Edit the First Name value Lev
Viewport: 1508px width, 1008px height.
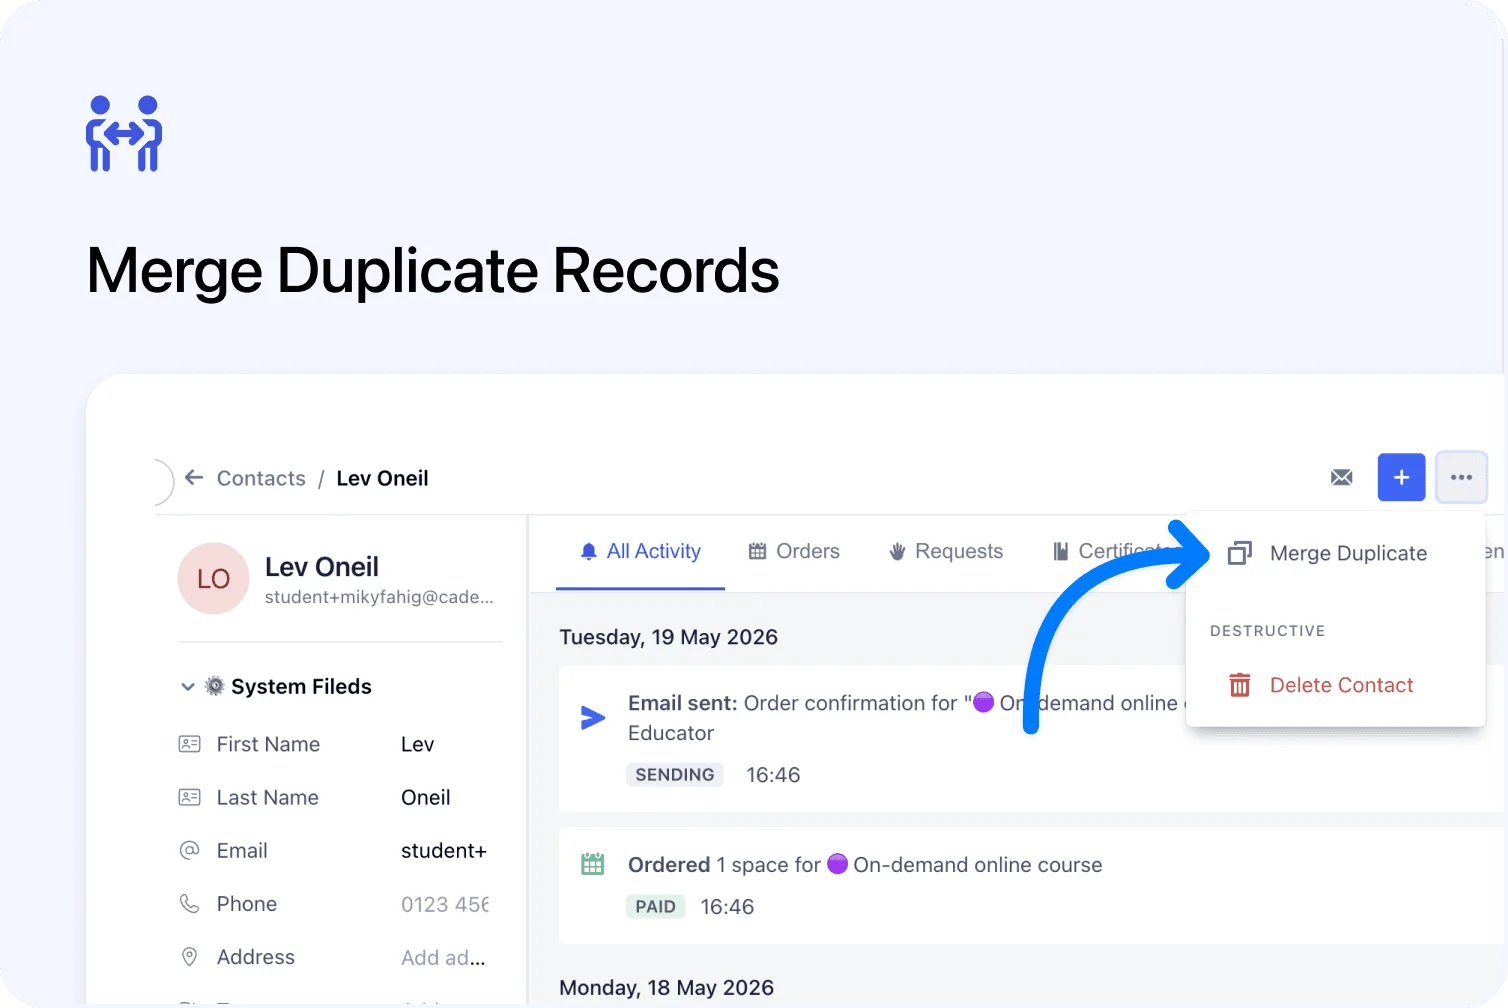[x=417, y=744]
